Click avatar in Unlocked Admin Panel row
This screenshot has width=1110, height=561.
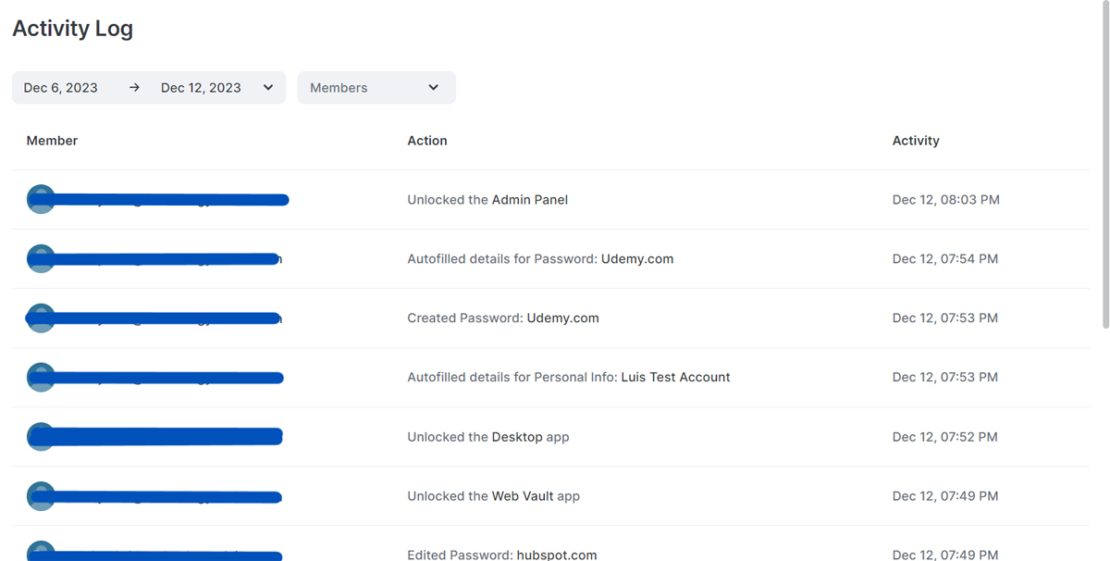(40, 199)
